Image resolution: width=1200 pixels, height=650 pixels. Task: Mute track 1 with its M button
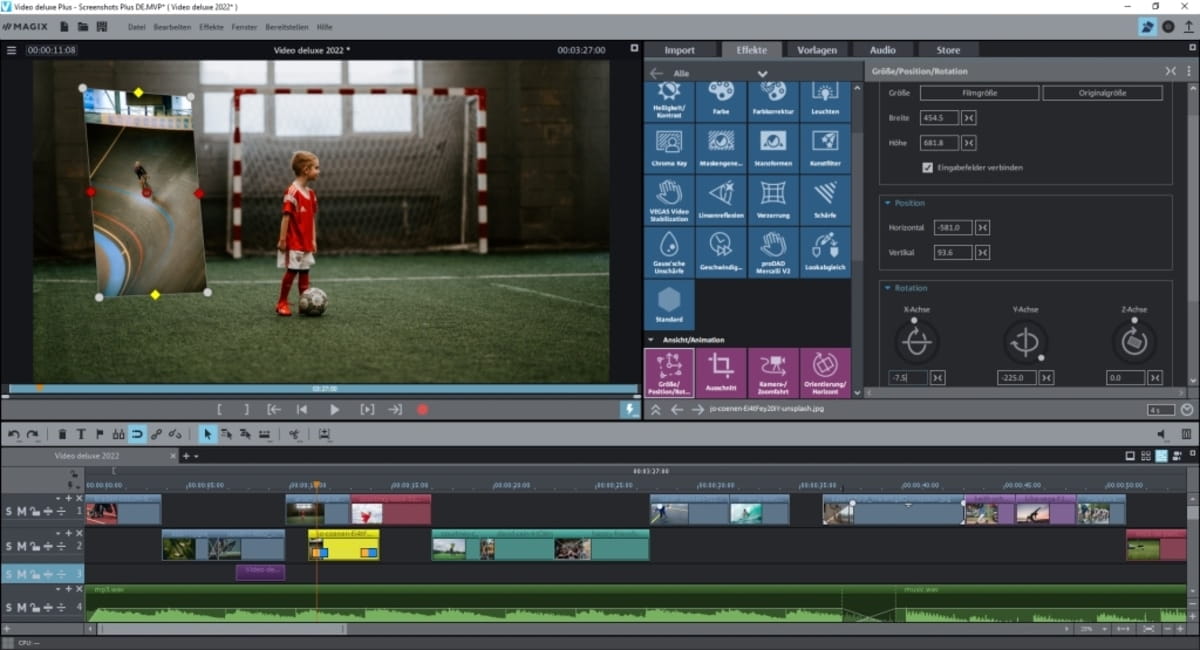(x=20, y=510)
